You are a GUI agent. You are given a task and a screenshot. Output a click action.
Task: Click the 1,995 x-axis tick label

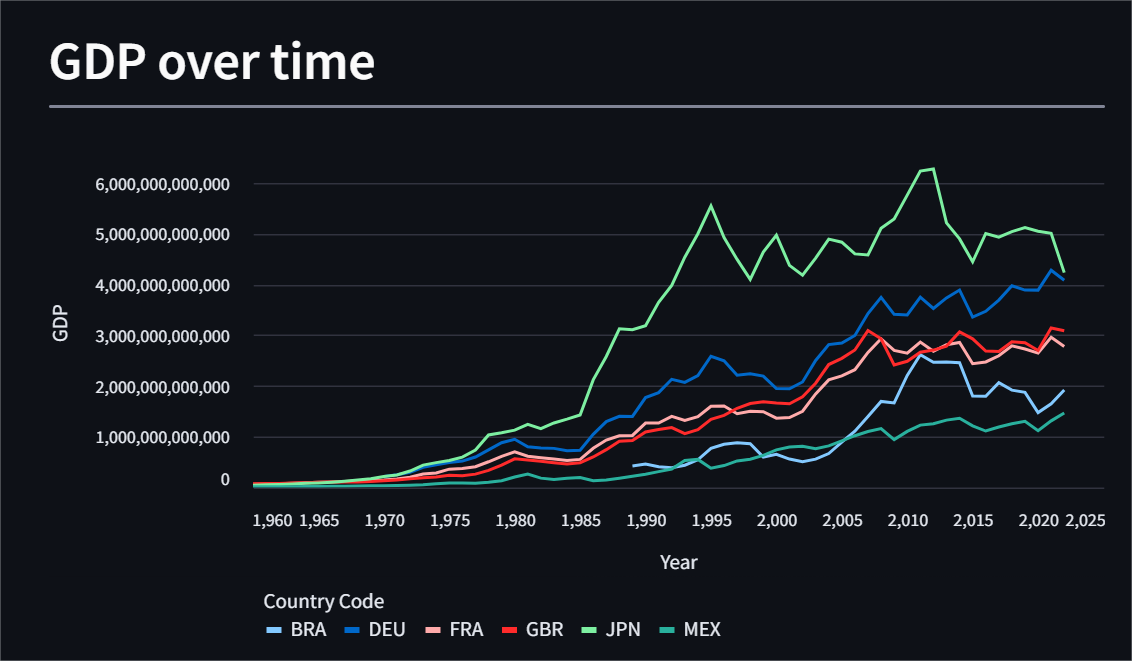pyautogui.click(x=712, y=521)
